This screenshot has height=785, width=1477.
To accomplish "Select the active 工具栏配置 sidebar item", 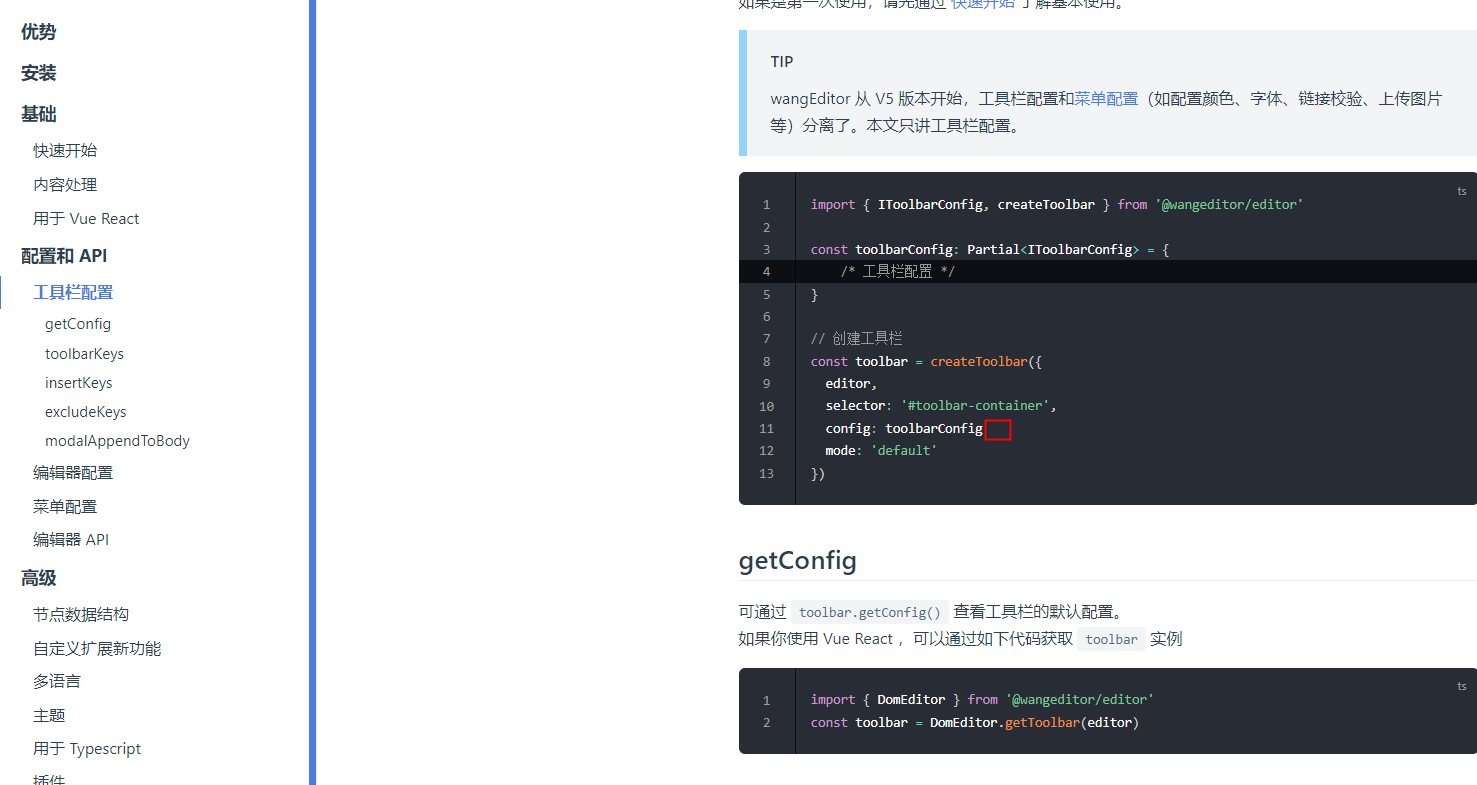I will [x=73, y=292].
